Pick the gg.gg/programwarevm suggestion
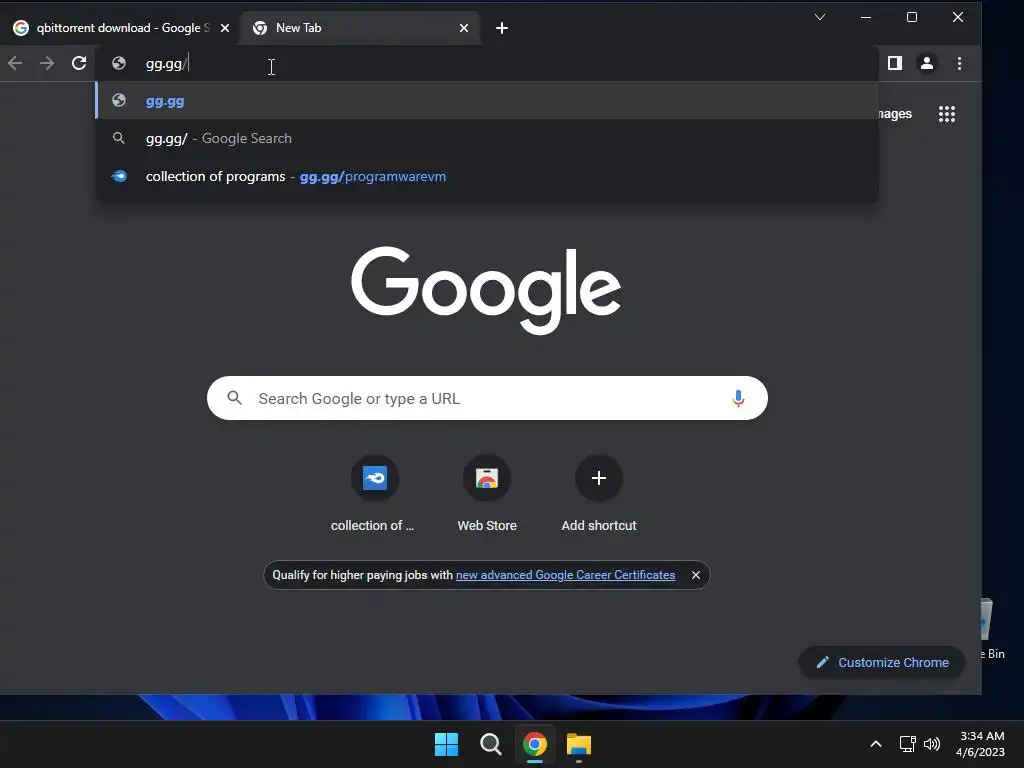This screenshot has width=1024, height=768. pyautogui.click(x=487, y=176)
